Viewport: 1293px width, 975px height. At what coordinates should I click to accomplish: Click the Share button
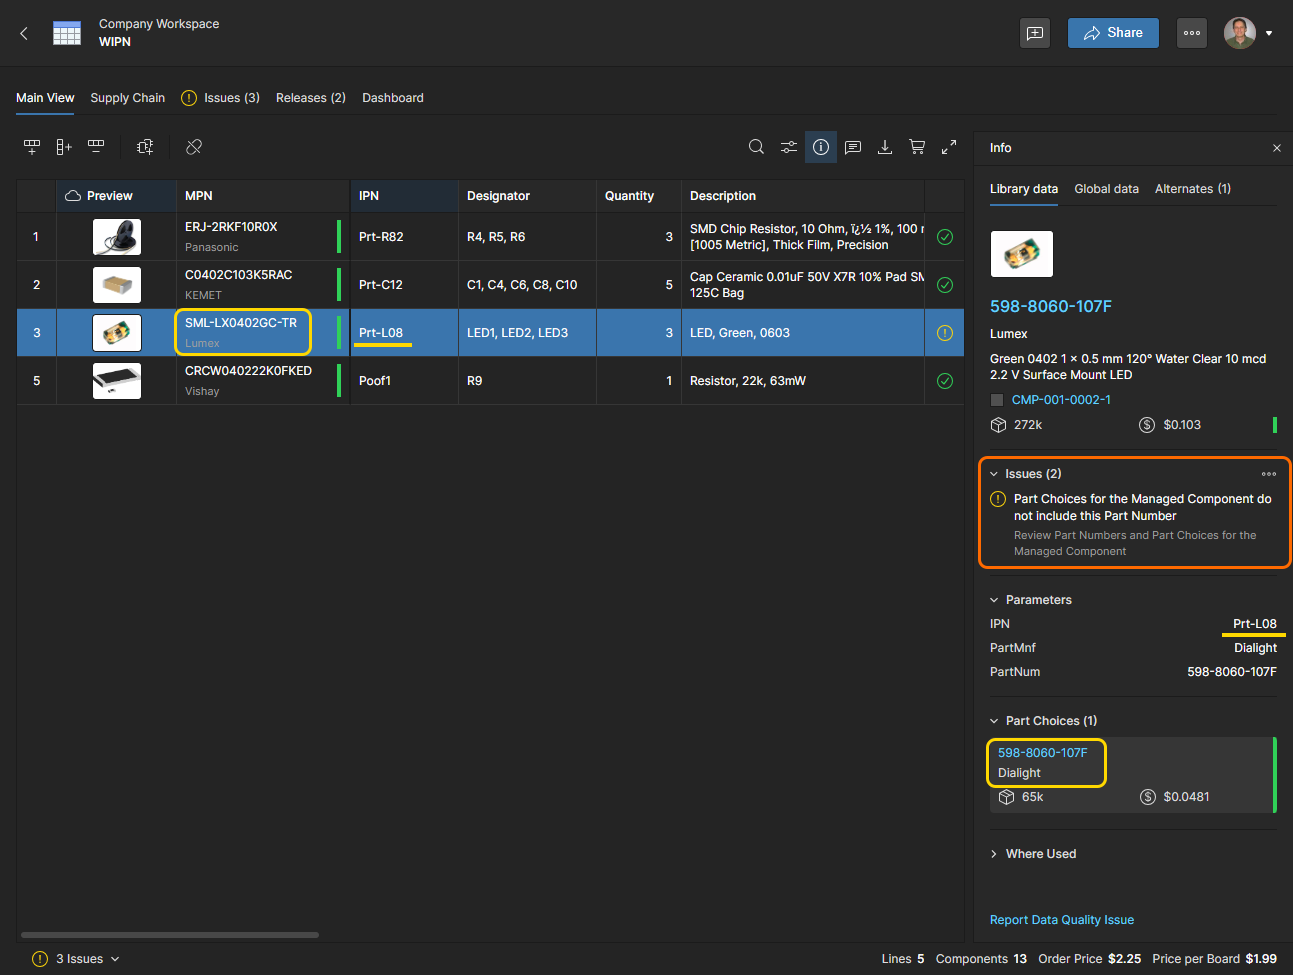pos(1113,33)
